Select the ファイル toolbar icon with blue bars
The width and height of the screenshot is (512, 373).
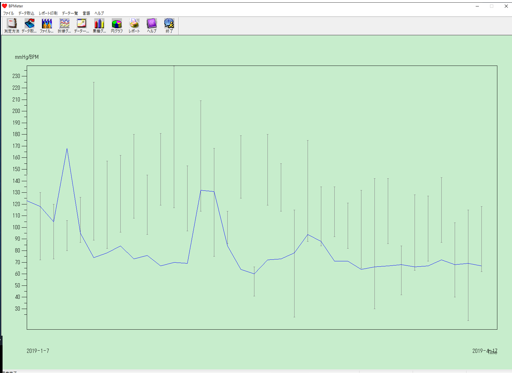tap(47, 25)
